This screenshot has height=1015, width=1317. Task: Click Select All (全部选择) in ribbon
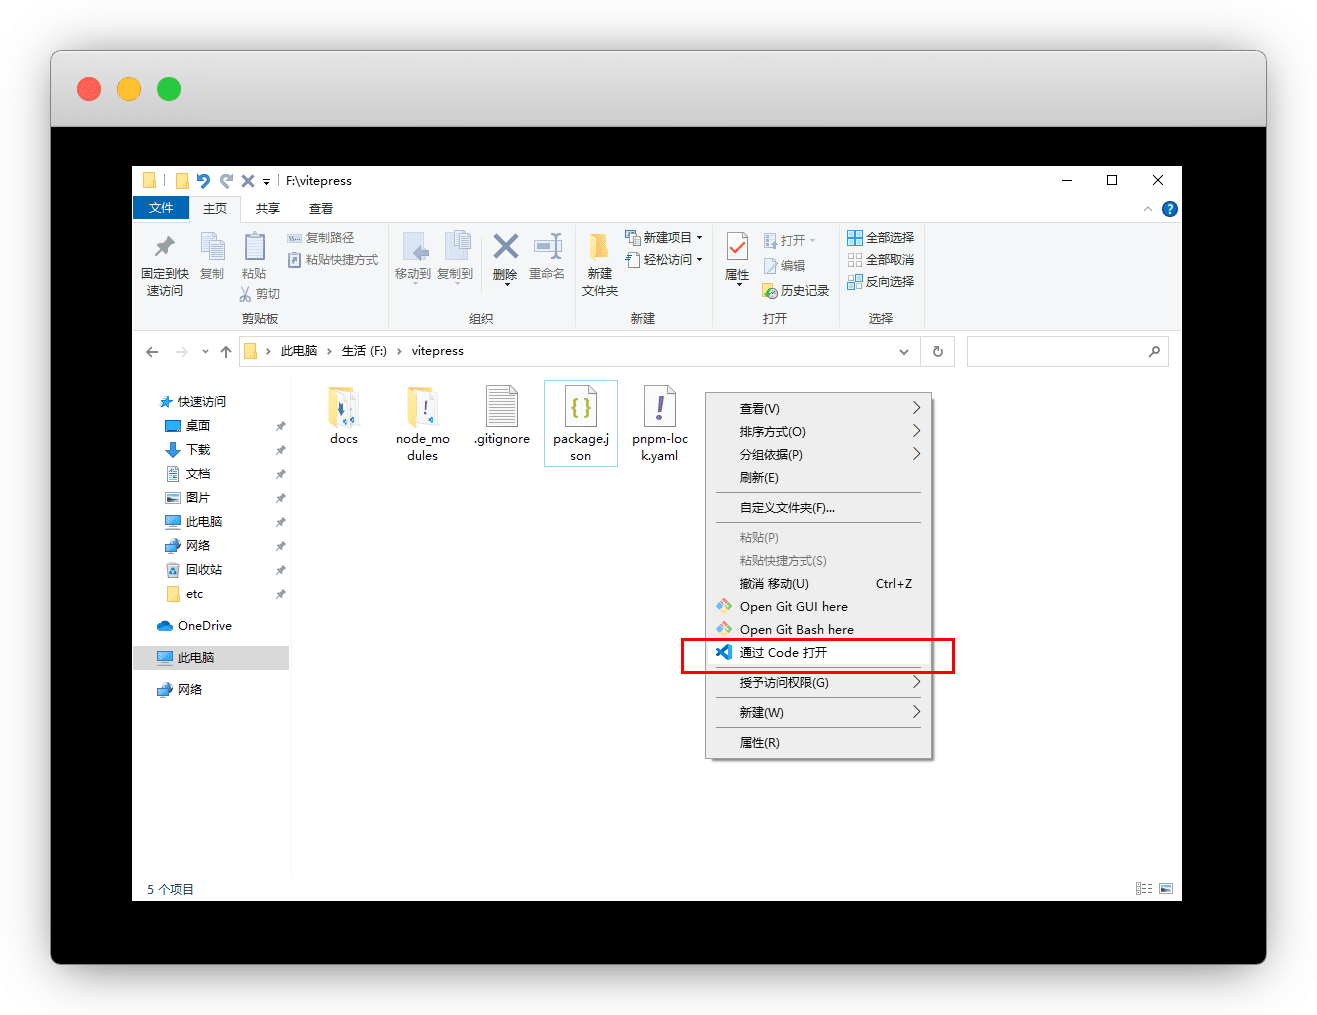881,238
